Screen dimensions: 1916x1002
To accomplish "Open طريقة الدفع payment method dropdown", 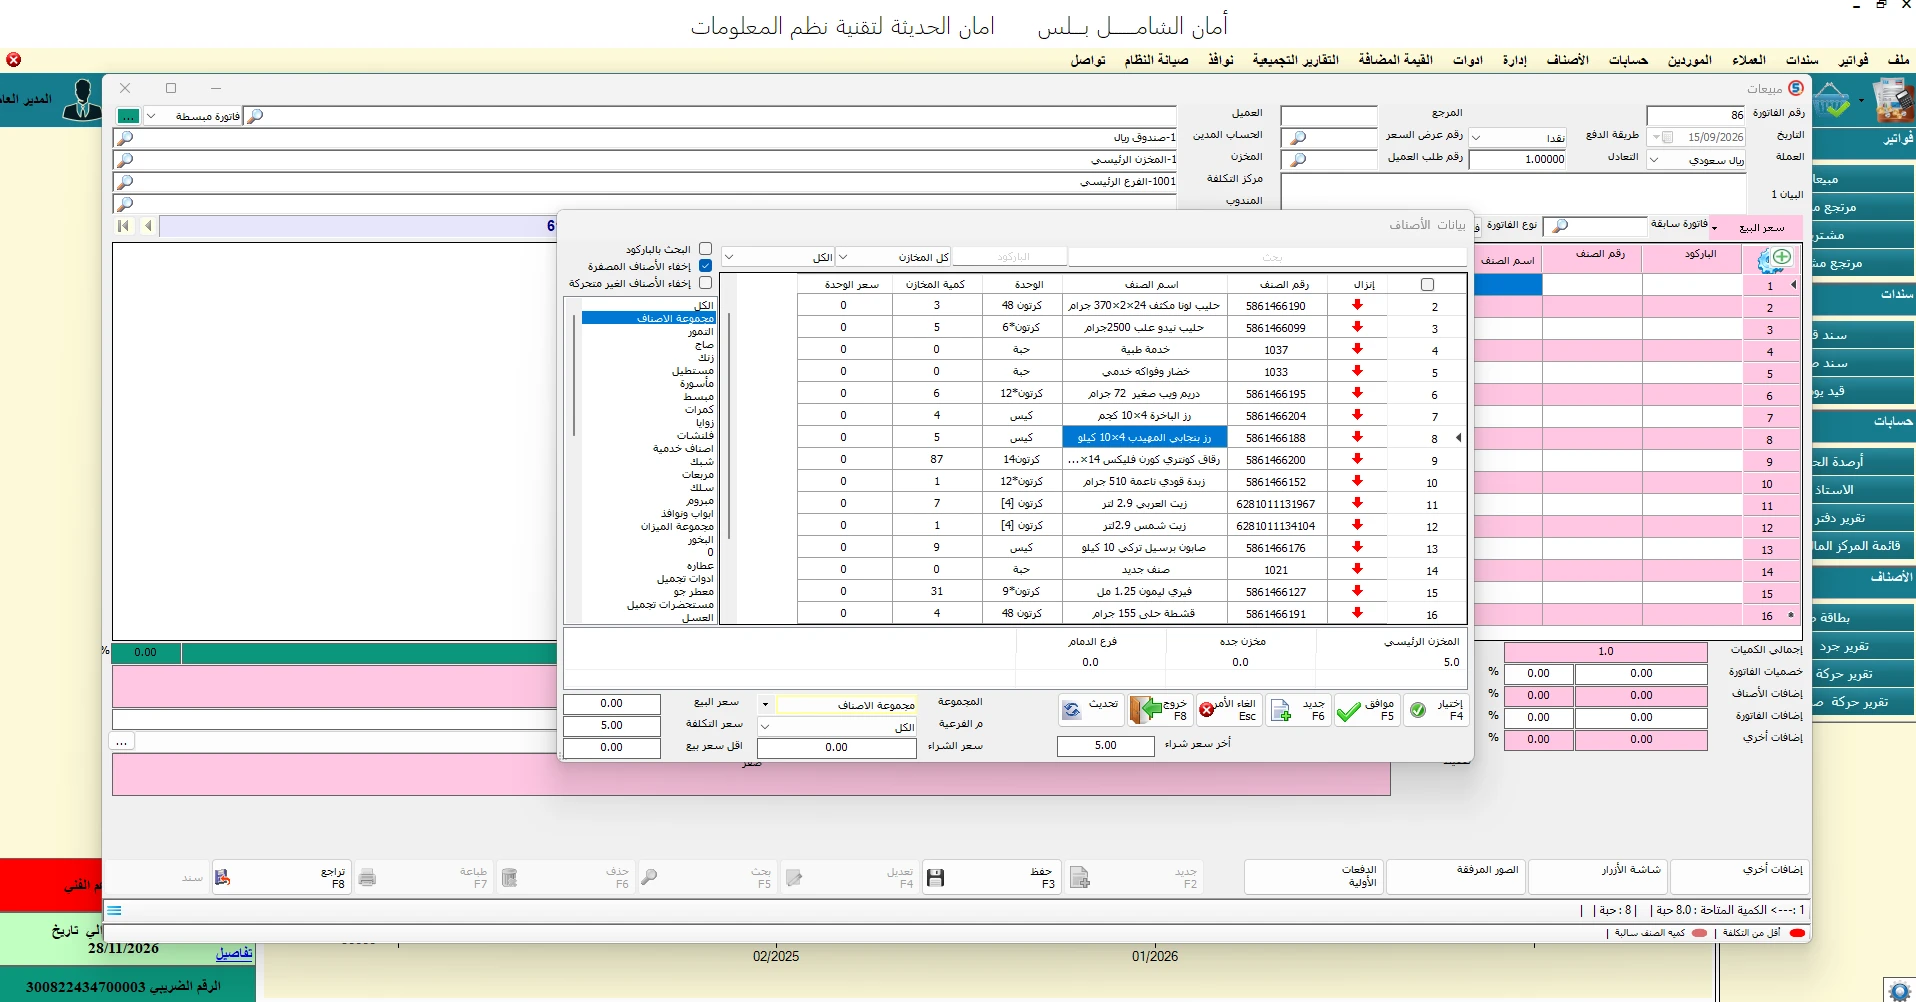I will tap(1476, 137).
